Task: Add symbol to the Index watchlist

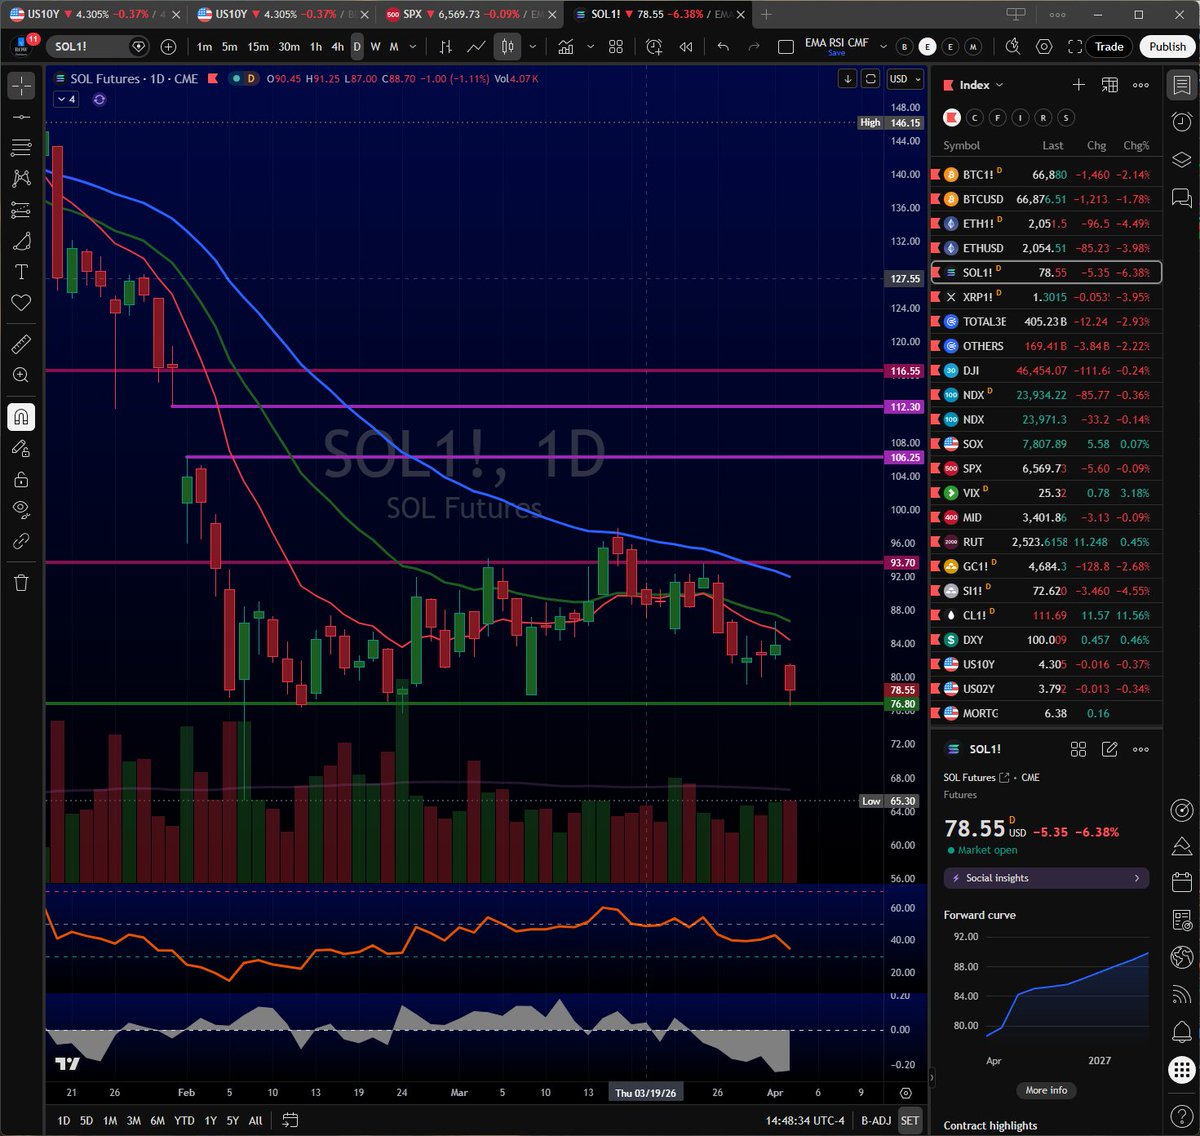Action: (x=1078, y=85)
